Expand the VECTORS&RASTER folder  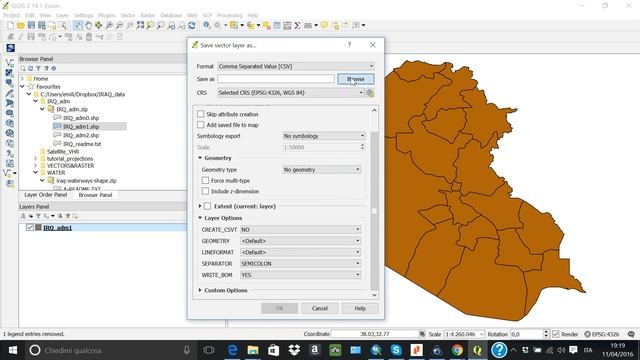36,166
